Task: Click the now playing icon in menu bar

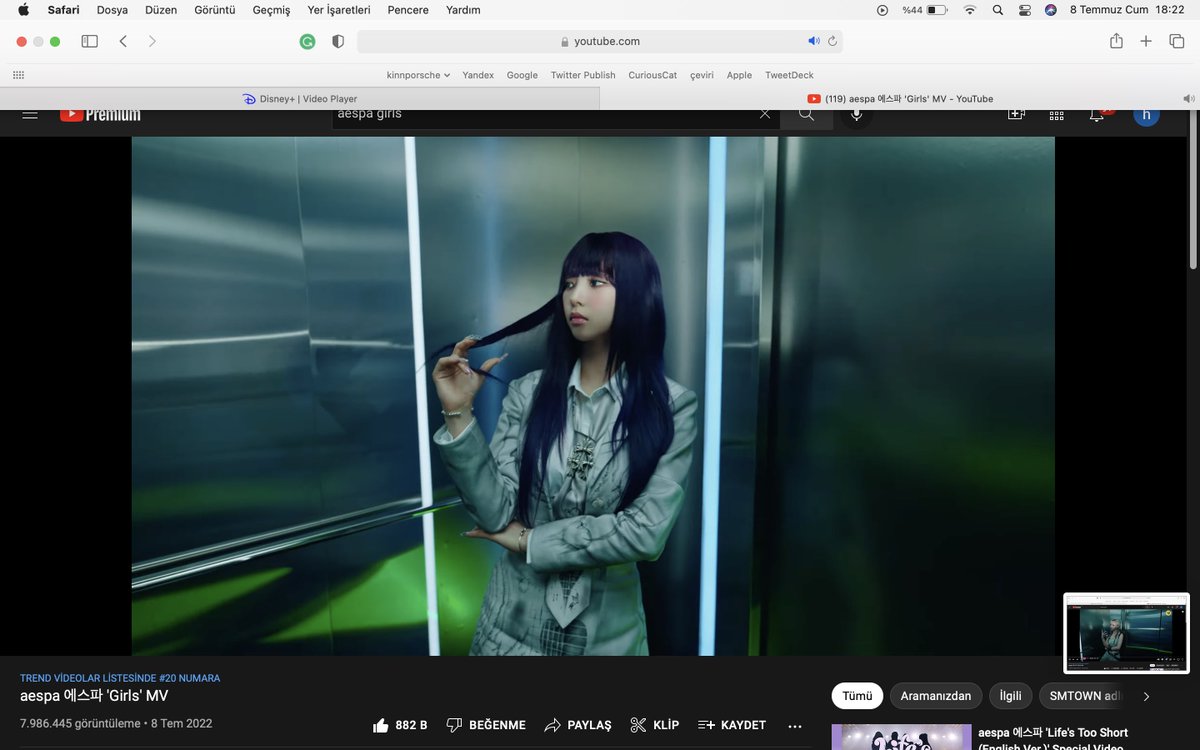Action: (882, 10)
